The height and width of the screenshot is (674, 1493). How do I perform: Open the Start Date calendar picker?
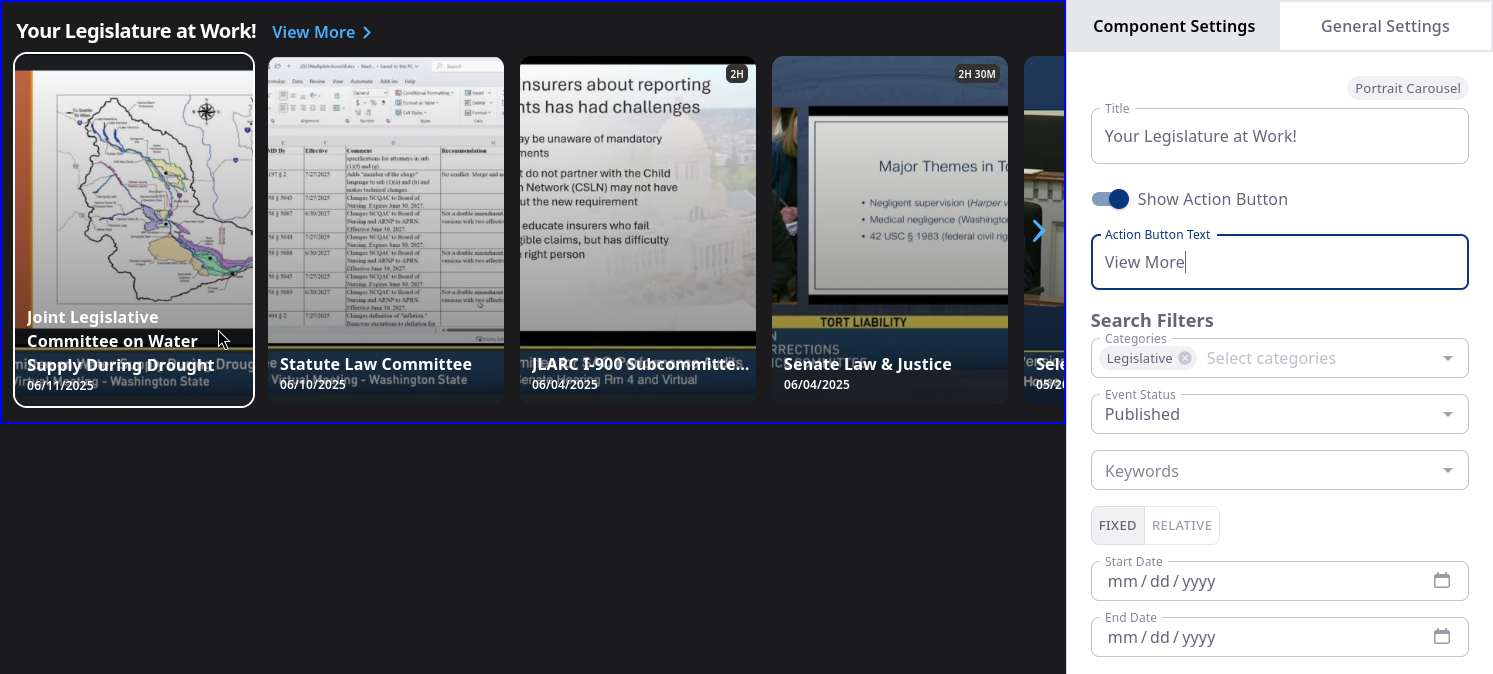(x=1442, y=581)
